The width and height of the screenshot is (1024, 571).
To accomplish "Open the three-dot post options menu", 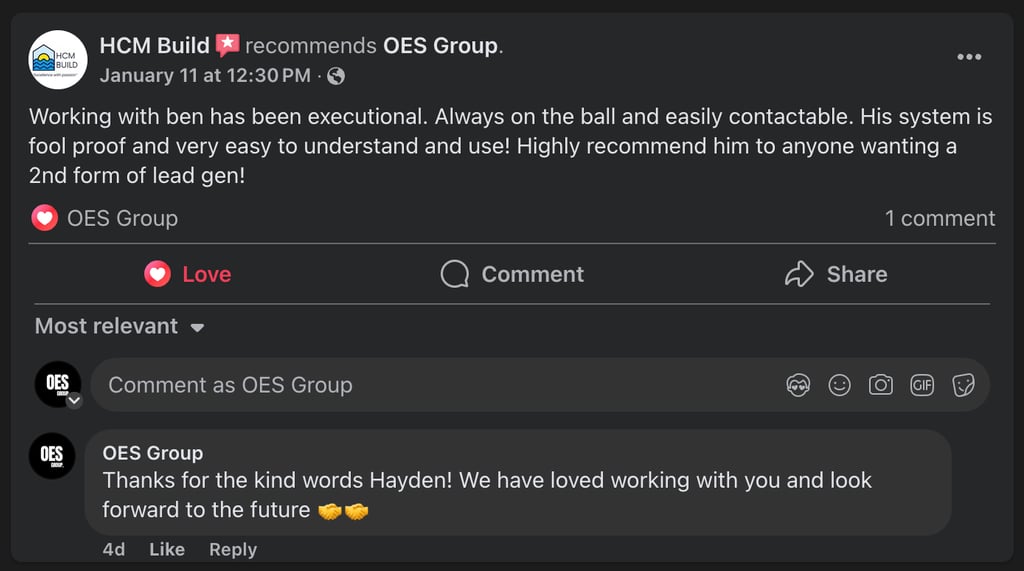I will [969, 57].
